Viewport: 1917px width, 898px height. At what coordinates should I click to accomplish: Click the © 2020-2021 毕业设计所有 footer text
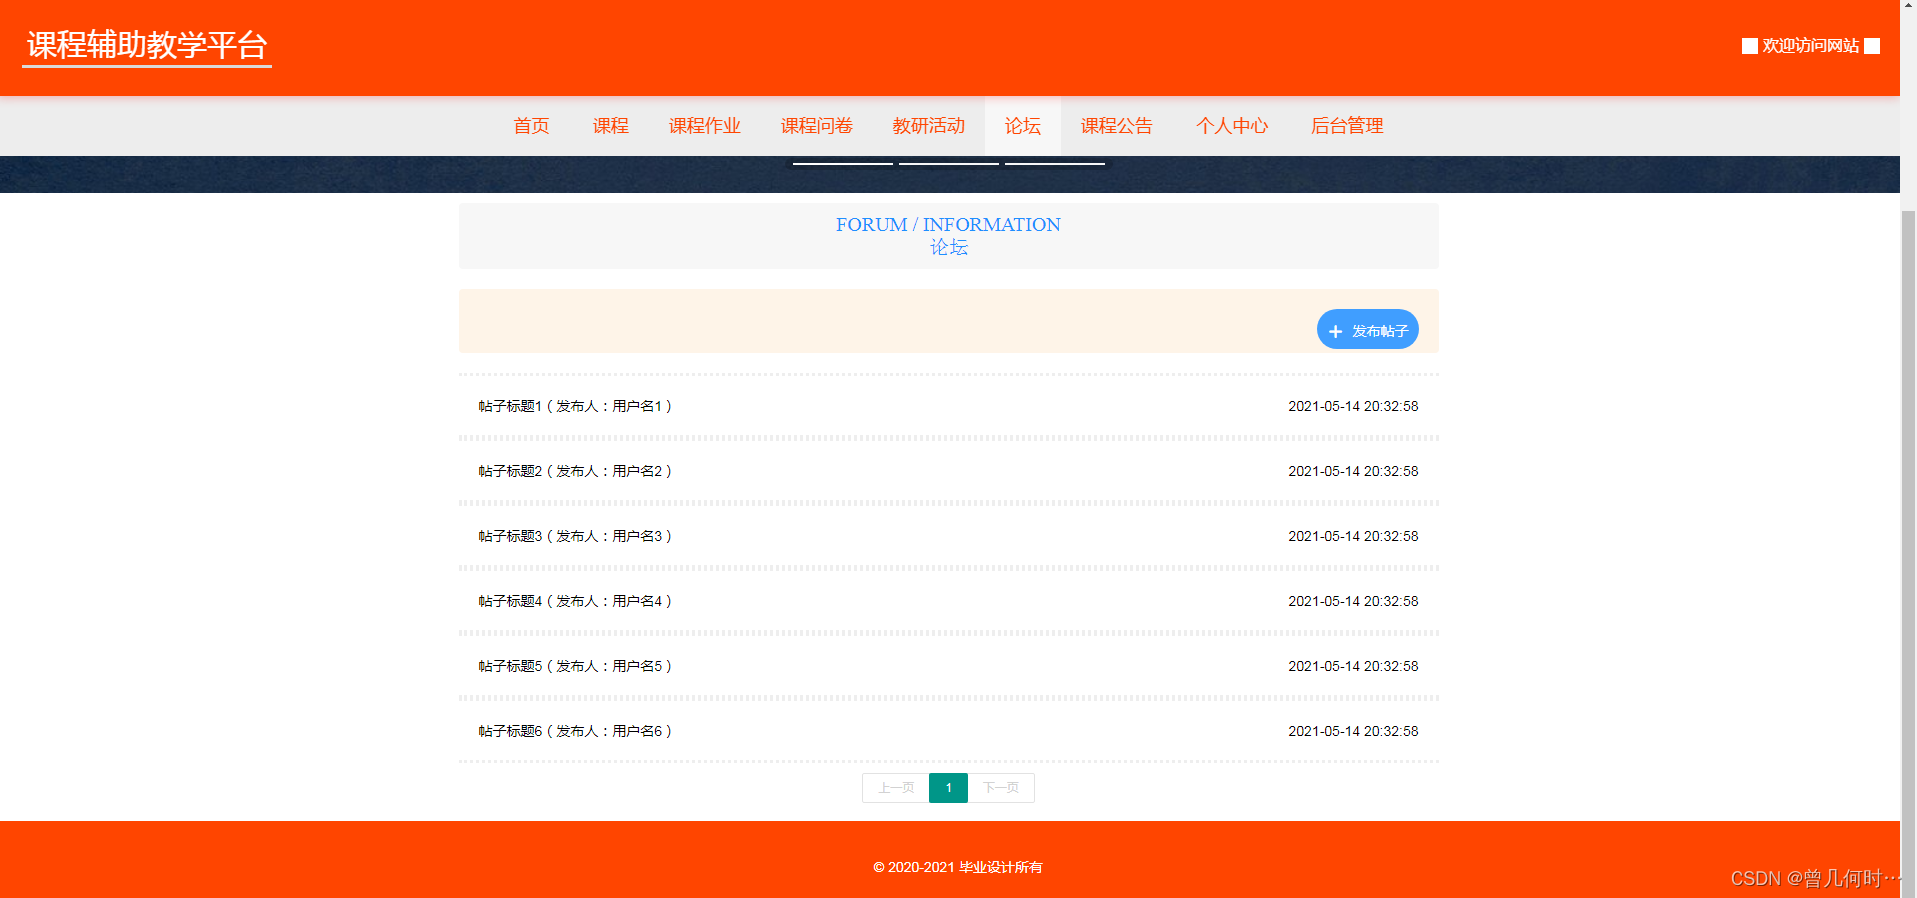[958, 867]
